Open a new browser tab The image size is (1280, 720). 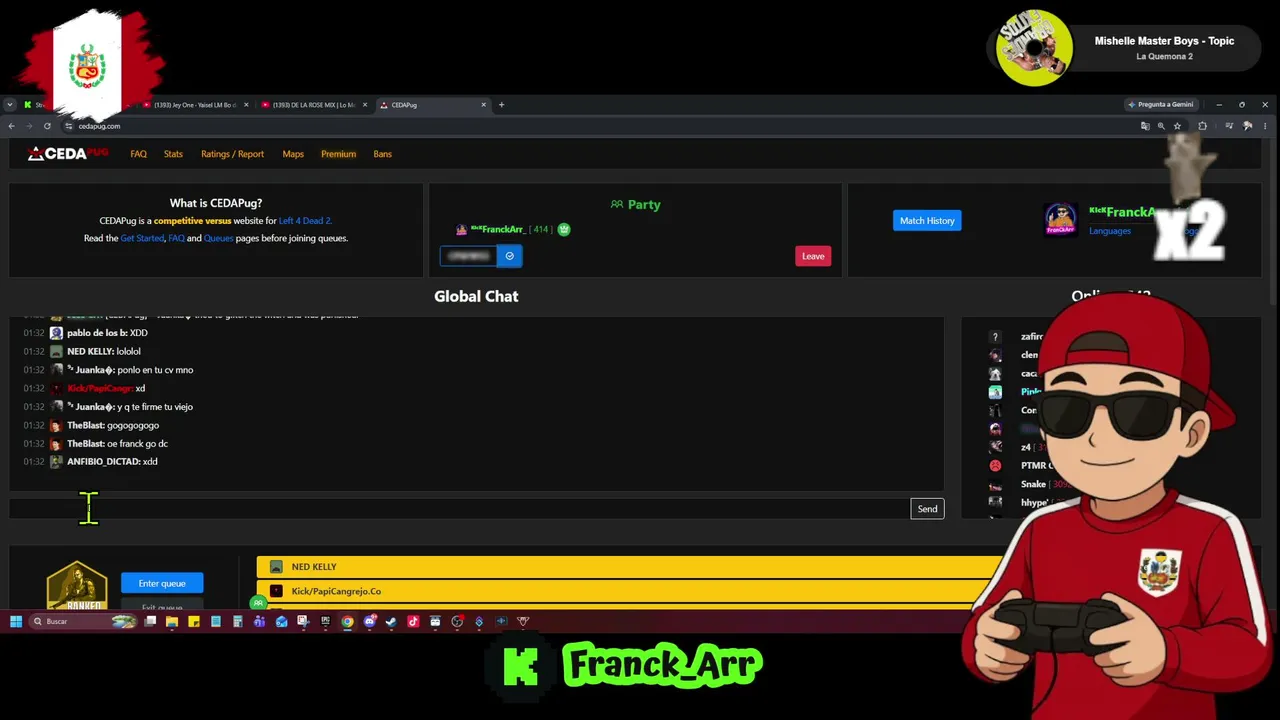(501, 105)
